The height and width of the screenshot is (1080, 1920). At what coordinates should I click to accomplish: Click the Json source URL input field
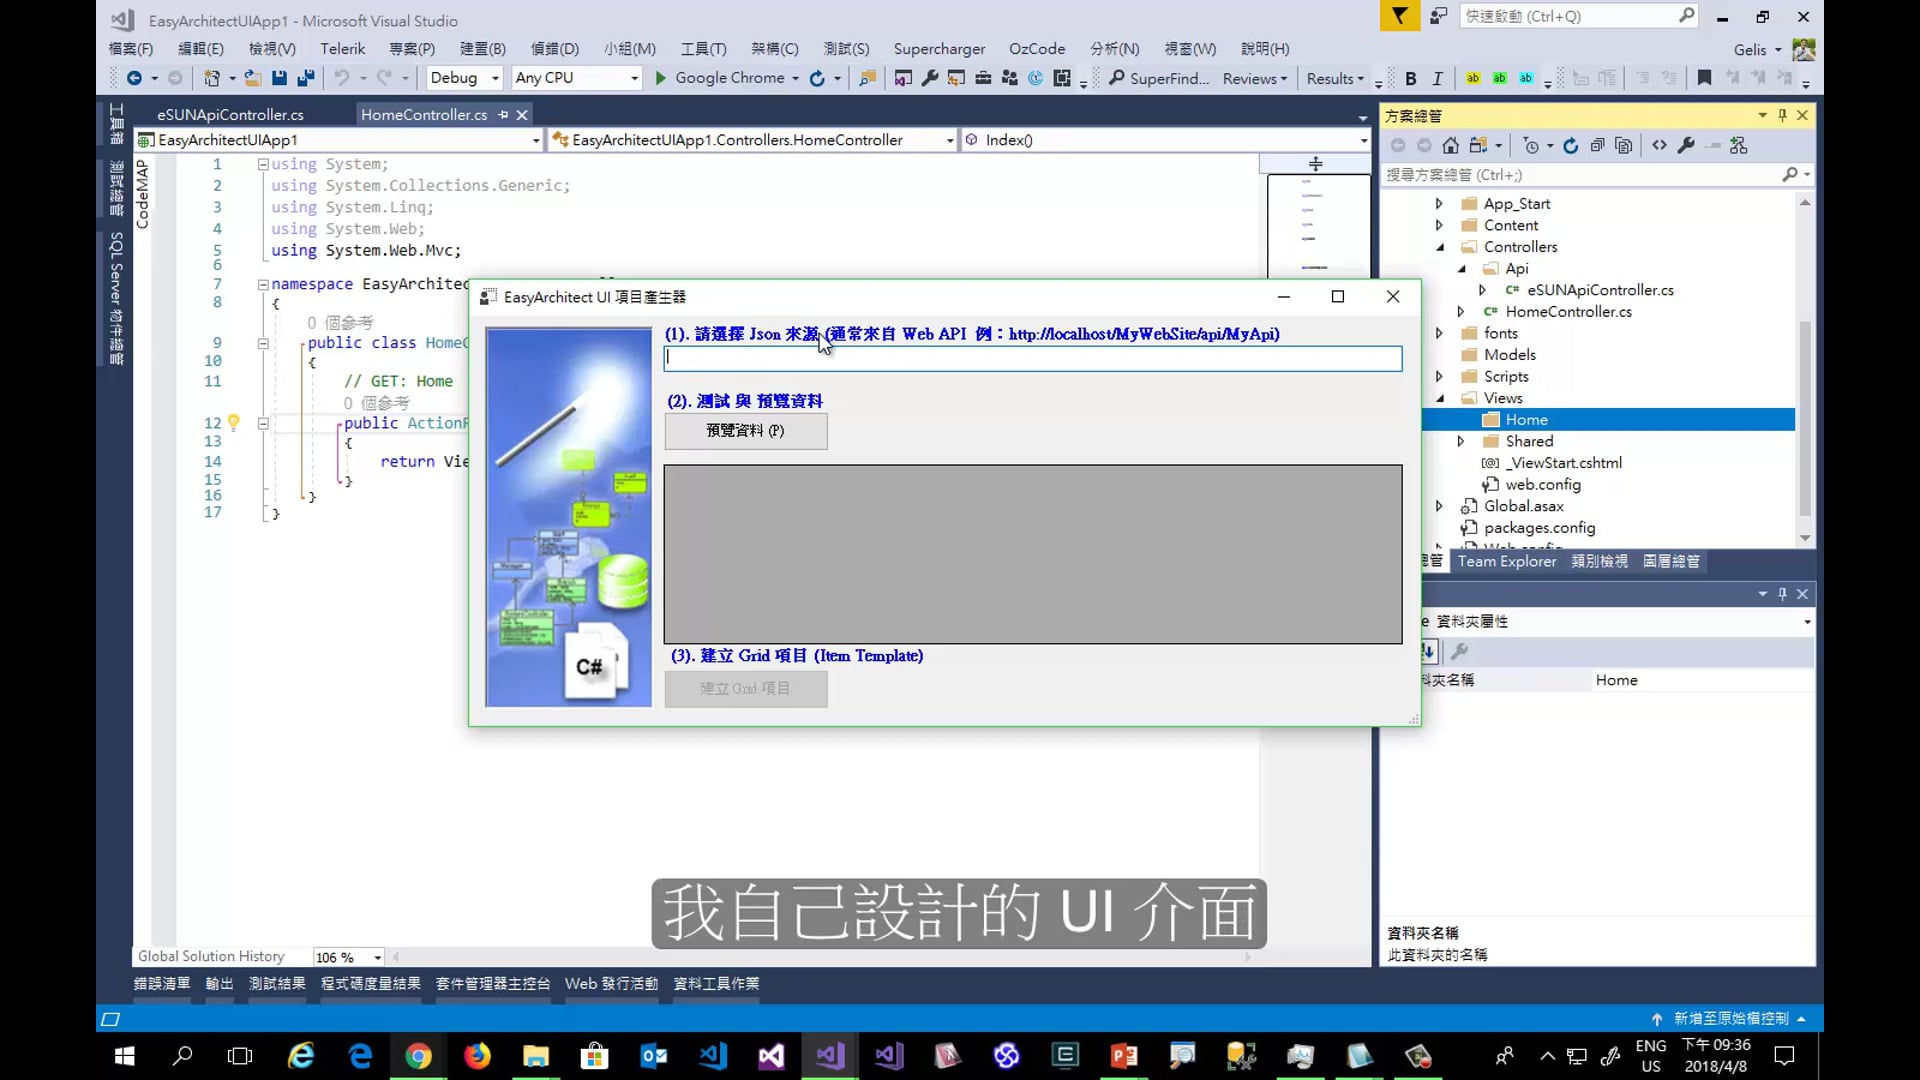coord(1032,358)
